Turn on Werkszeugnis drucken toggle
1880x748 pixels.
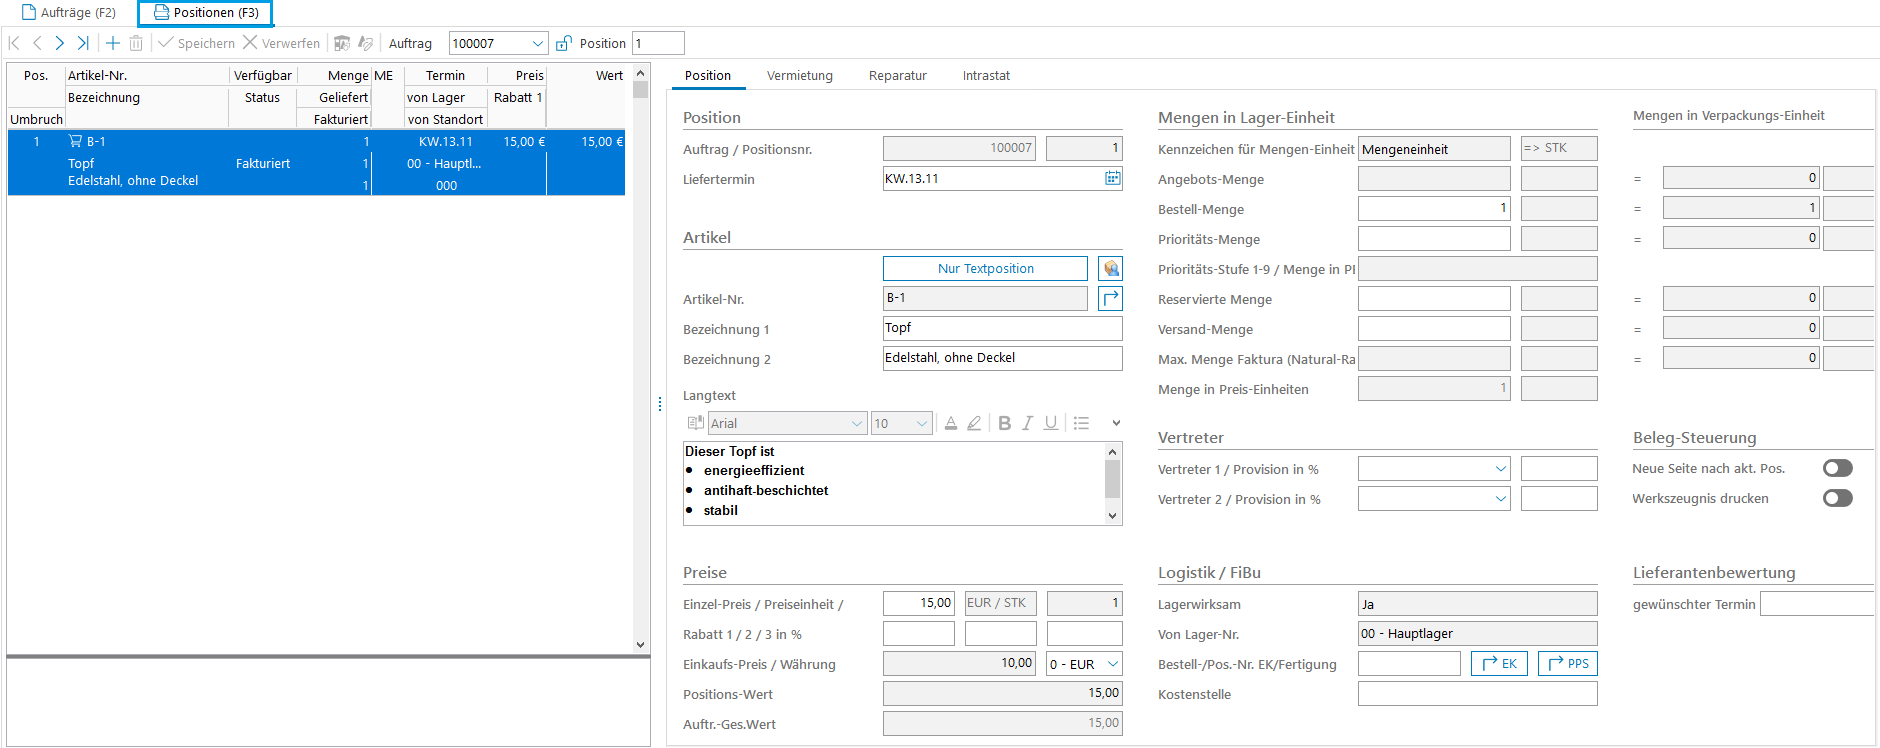(x=1837, y=498)
